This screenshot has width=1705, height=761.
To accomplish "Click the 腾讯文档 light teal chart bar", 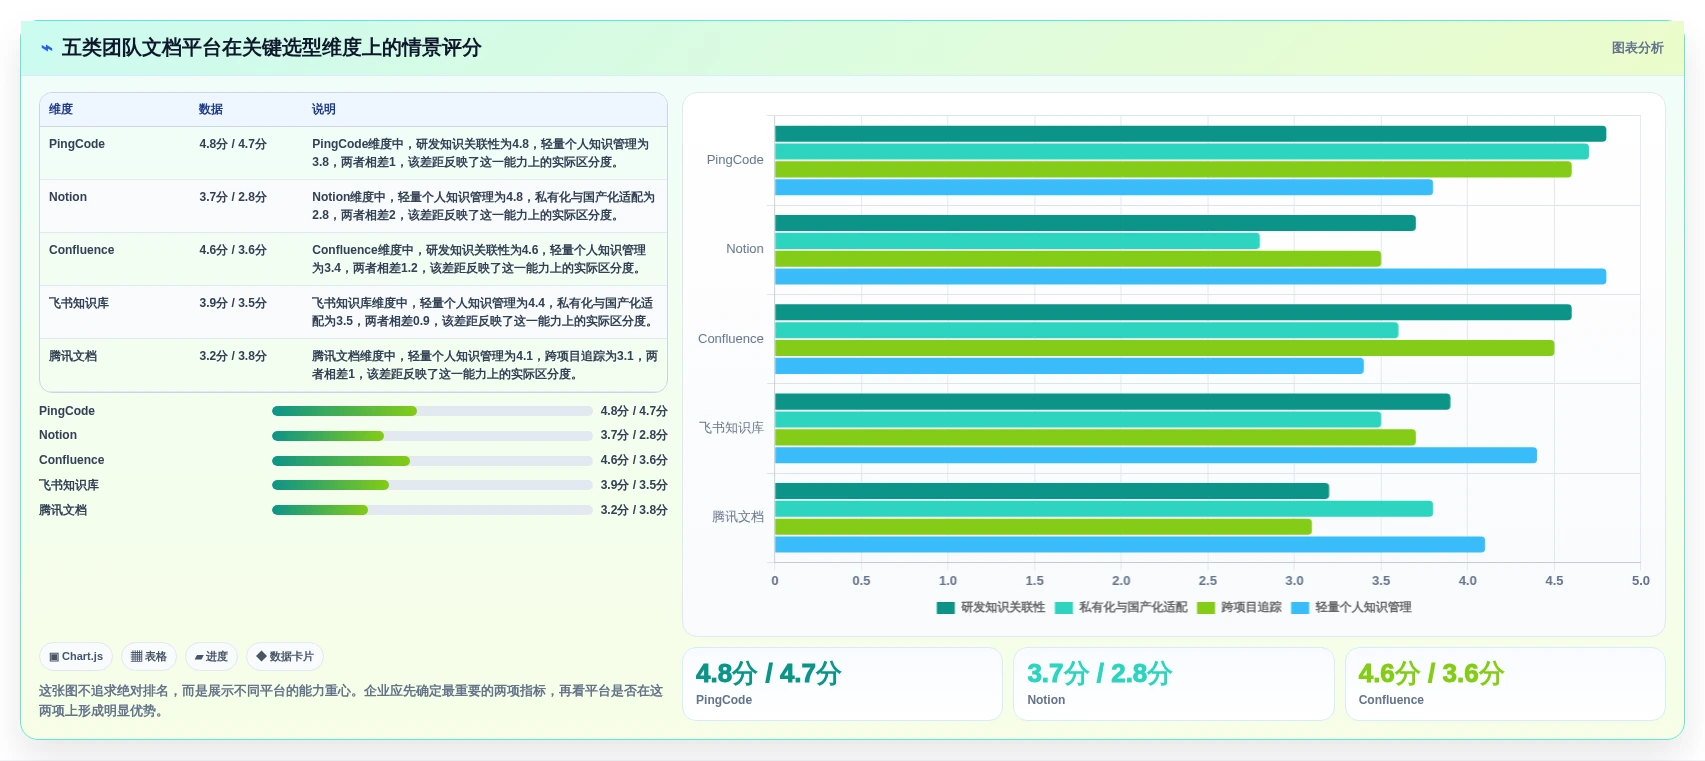I will pyautogui.click(x=1103, y=509).
